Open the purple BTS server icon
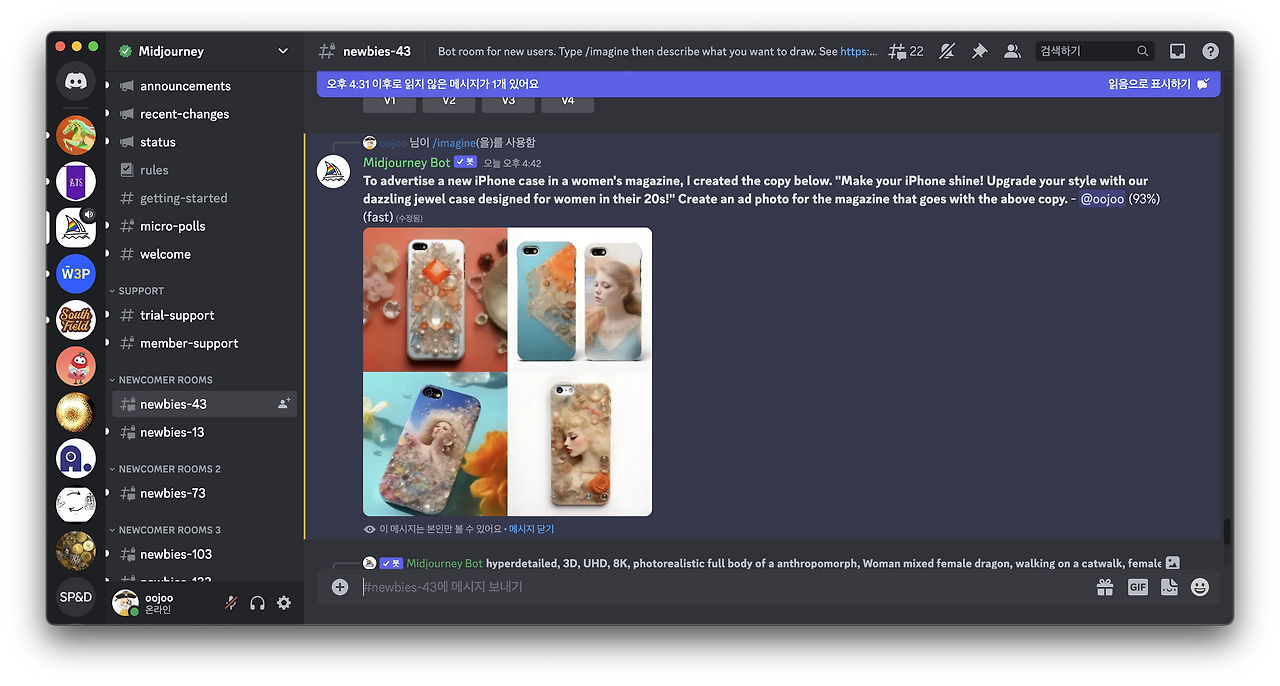The height and width of the screenshot is (686, 1280). point(76,181)
